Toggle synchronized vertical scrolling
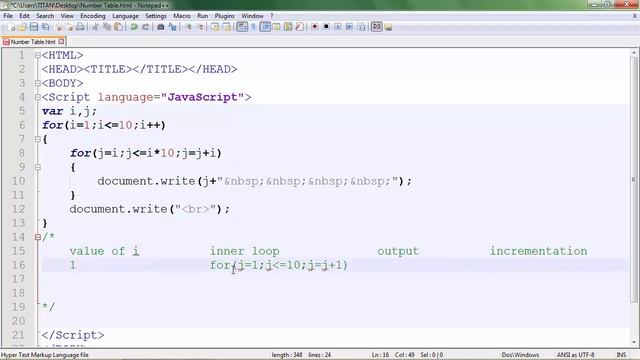 pyautogui.click(x=215, y=27)
